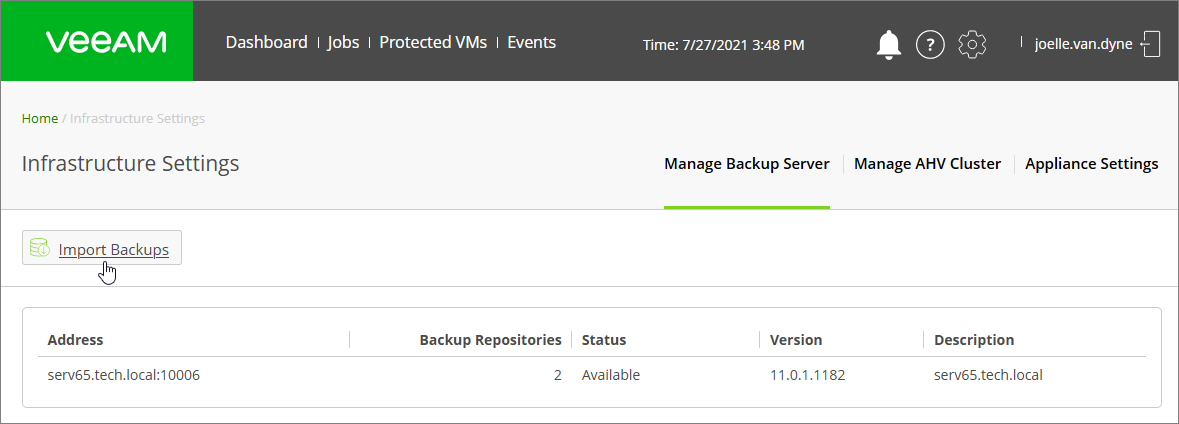The width and height of the screenshot is (1179, 424).
Task: Follow the Home breadcrumb link
Action: 40,118
